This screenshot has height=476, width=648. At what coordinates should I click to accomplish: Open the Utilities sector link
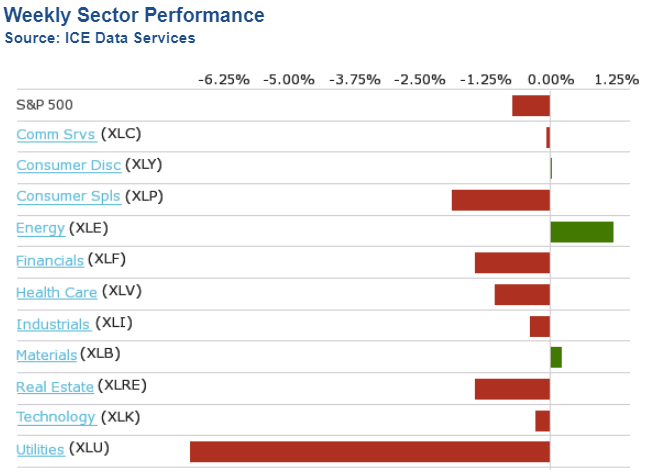[40, 450]
